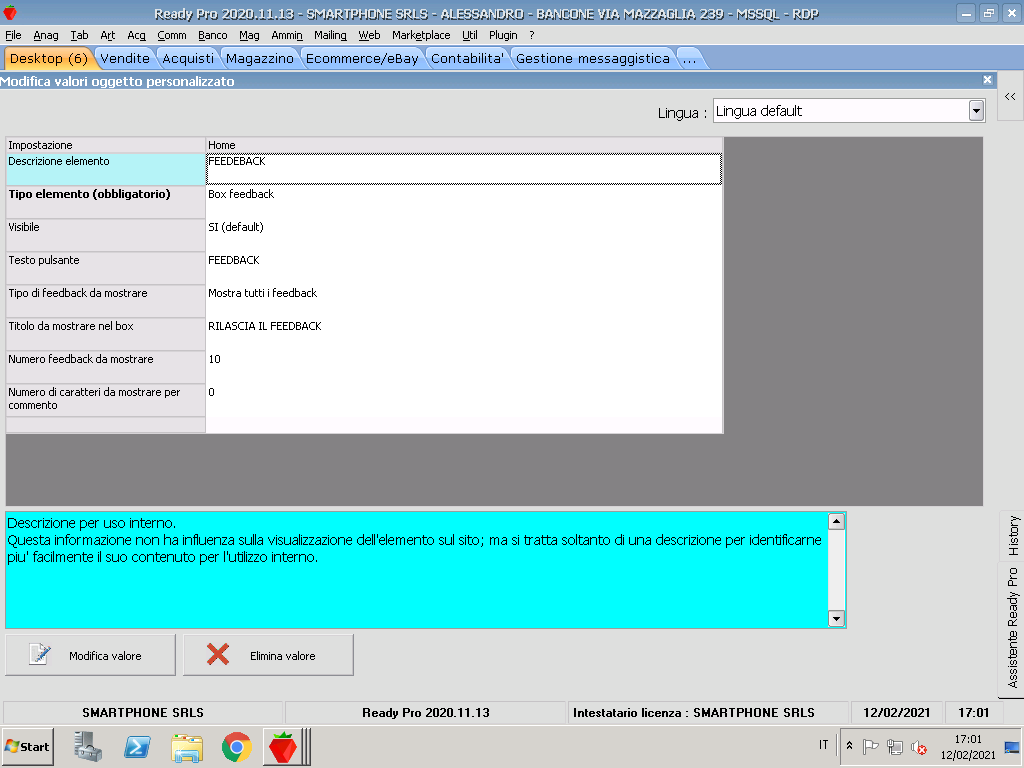
Task: Open the Windows Start button
Action: pyautogui.click(x=27, y=746)
